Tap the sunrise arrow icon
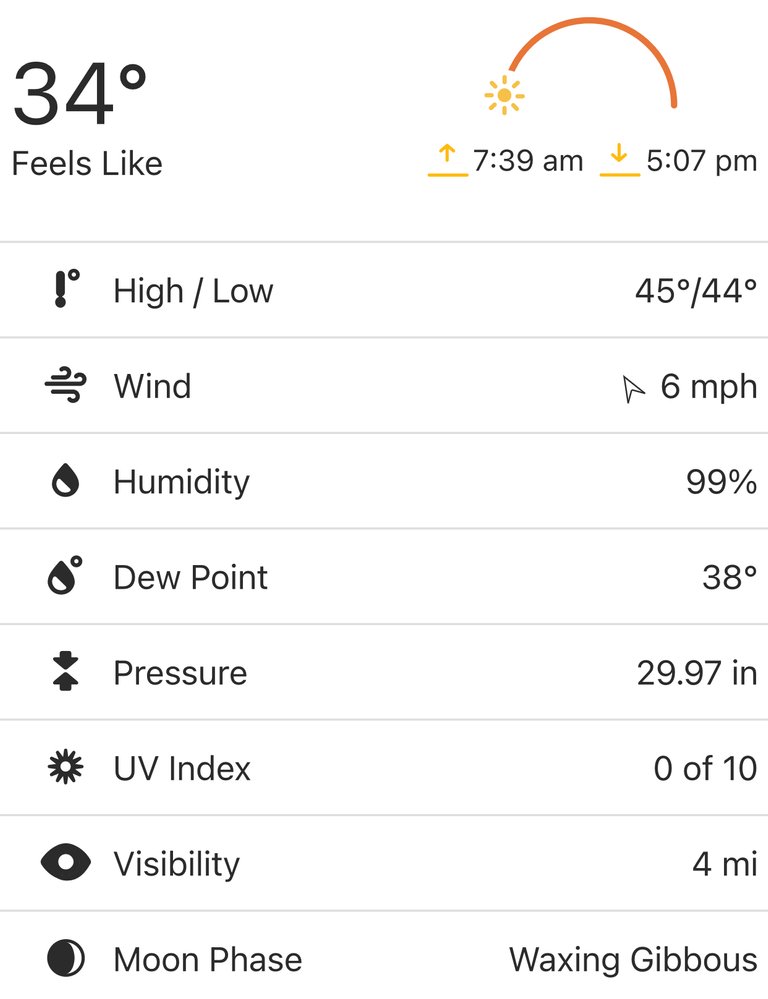The width and height of the screenshot is (768, 999). click(447, 161)
